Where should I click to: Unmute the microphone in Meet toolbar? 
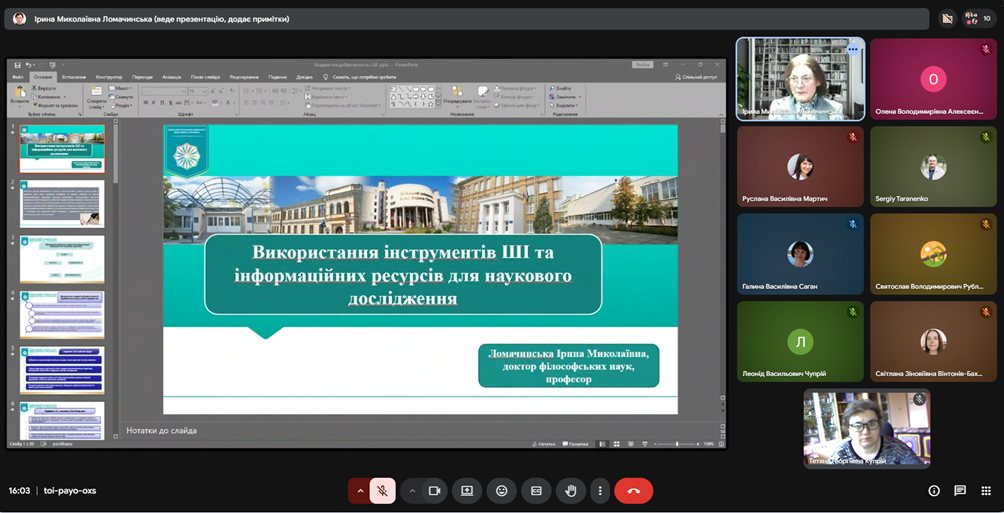tap(382, 491)
